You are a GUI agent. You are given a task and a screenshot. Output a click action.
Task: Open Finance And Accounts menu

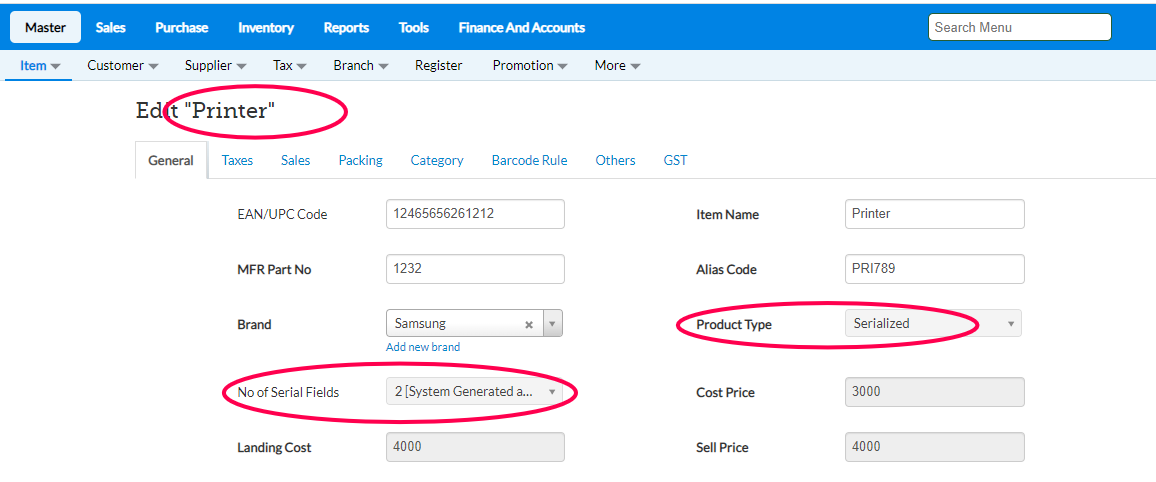point(522,27)
